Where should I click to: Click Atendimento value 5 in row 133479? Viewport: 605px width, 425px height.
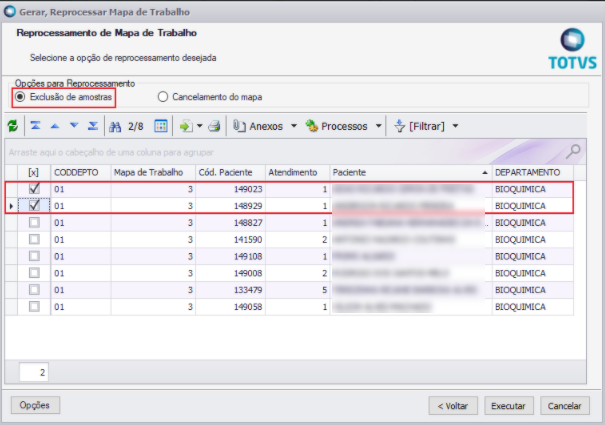click(297, 290)
